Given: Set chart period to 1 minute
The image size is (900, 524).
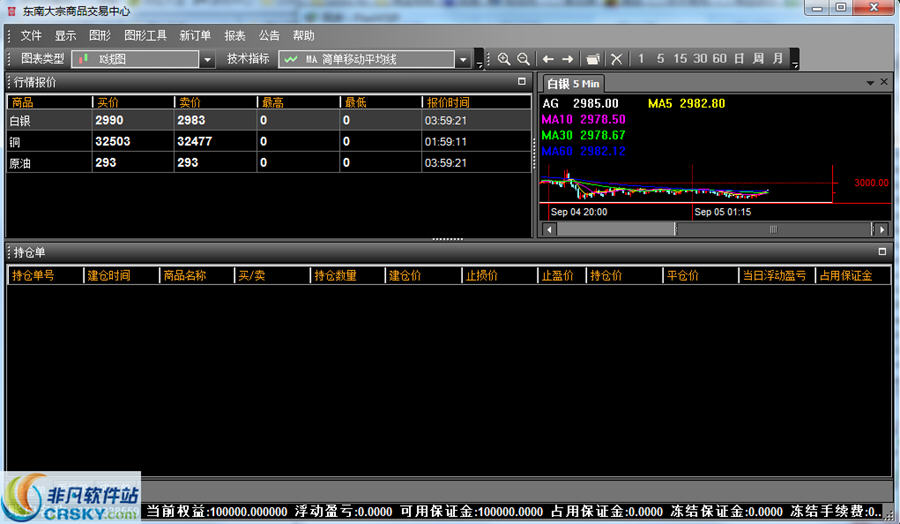Looking at the screenshot, I should pyautogui.click(x=641, y=59).
